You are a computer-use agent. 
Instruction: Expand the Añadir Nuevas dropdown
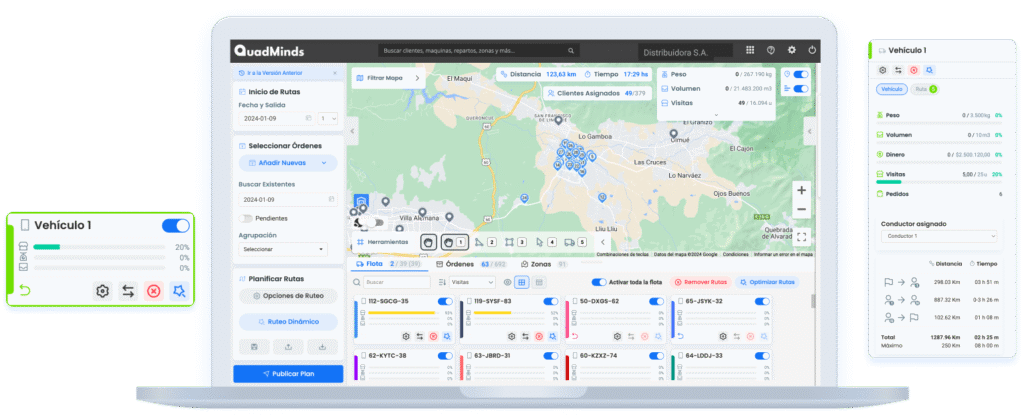point(288,163)
